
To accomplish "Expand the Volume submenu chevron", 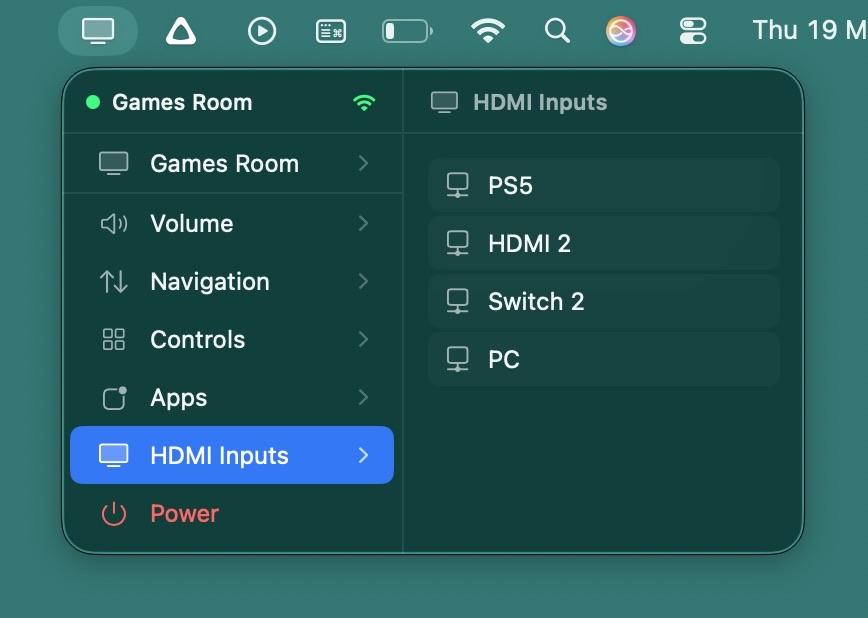I will coord(363,223).
